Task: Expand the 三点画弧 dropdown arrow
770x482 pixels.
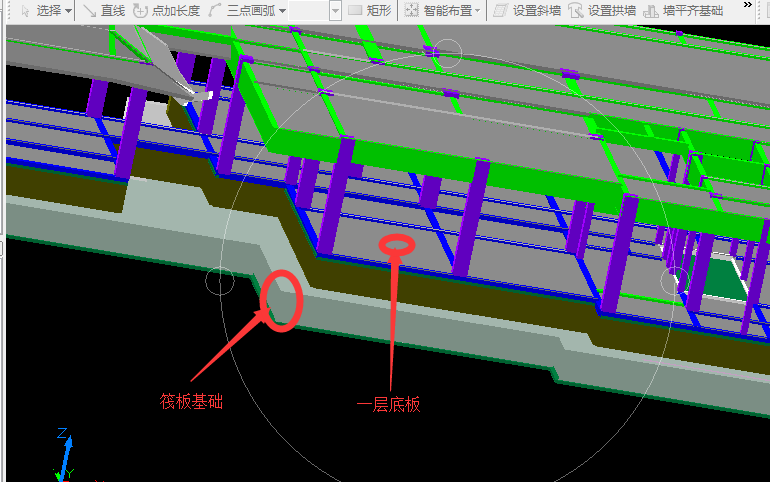Action: tap(282, 11)
